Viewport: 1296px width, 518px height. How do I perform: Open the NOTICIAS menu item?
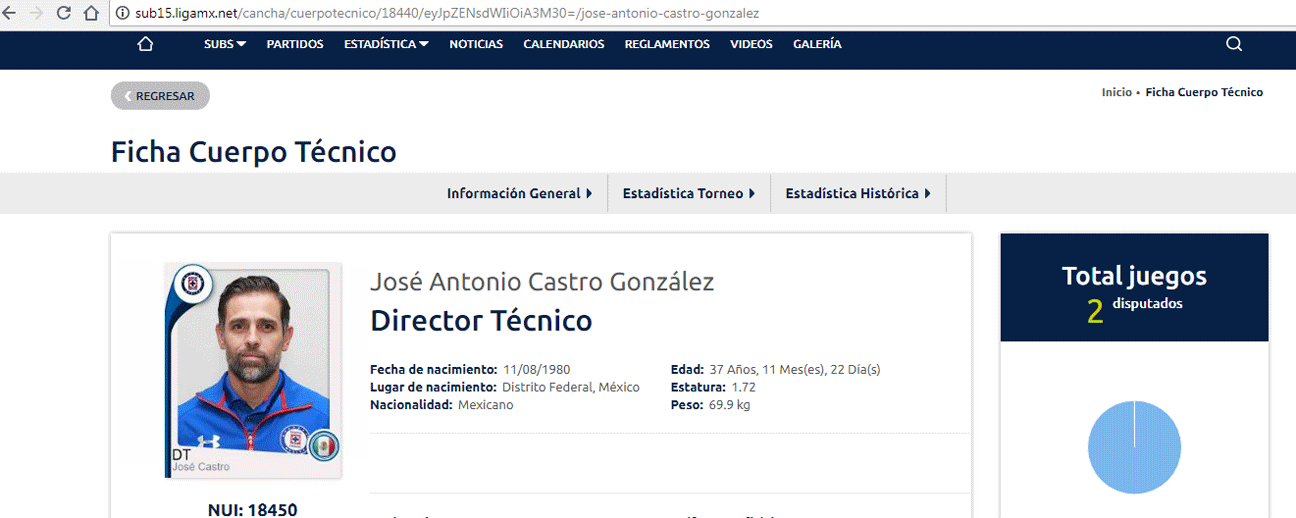[476, 44]
